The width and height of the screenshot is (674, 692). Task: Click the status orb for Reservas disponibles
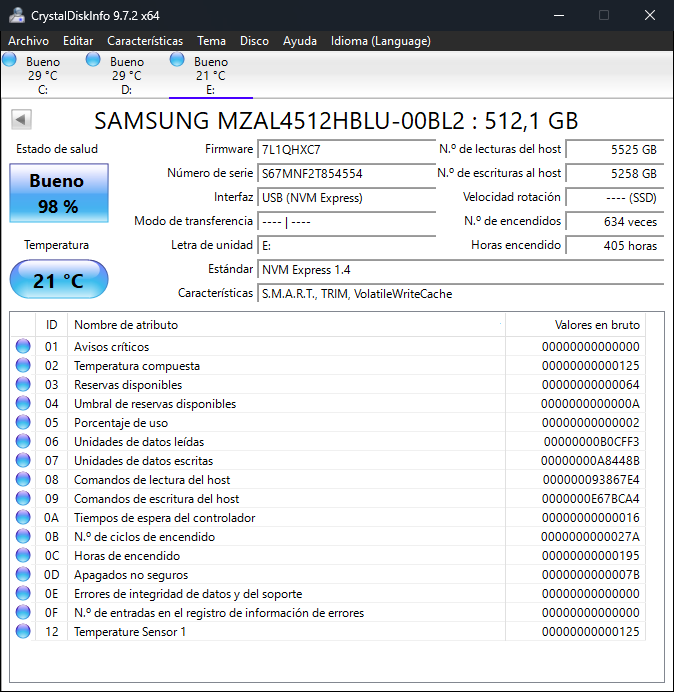[x=23, y=384]
